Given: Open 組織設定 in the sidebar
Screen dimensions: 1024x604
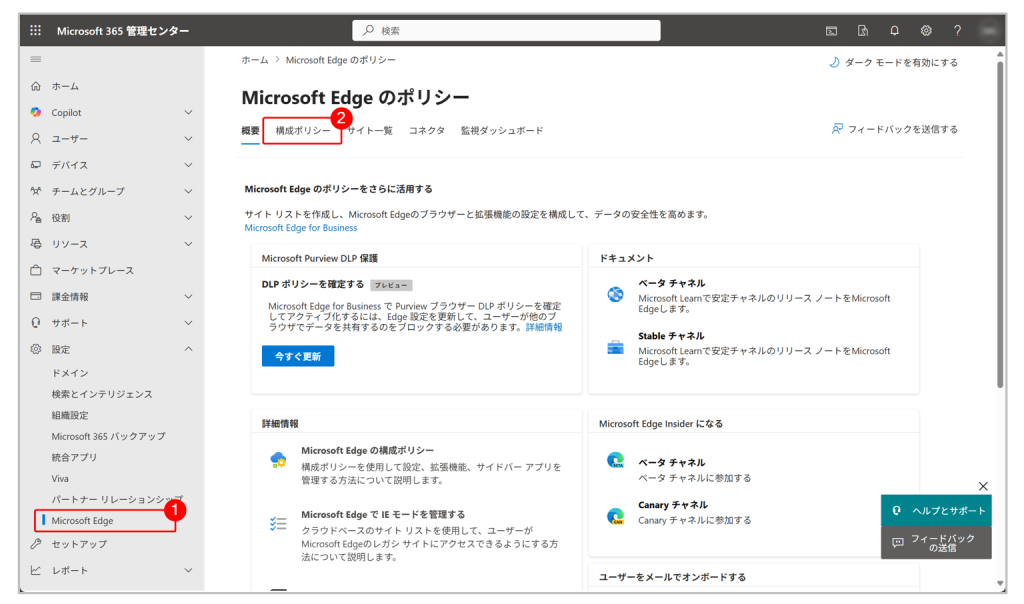Looking at the screenshot, I should tap(70, 415).
